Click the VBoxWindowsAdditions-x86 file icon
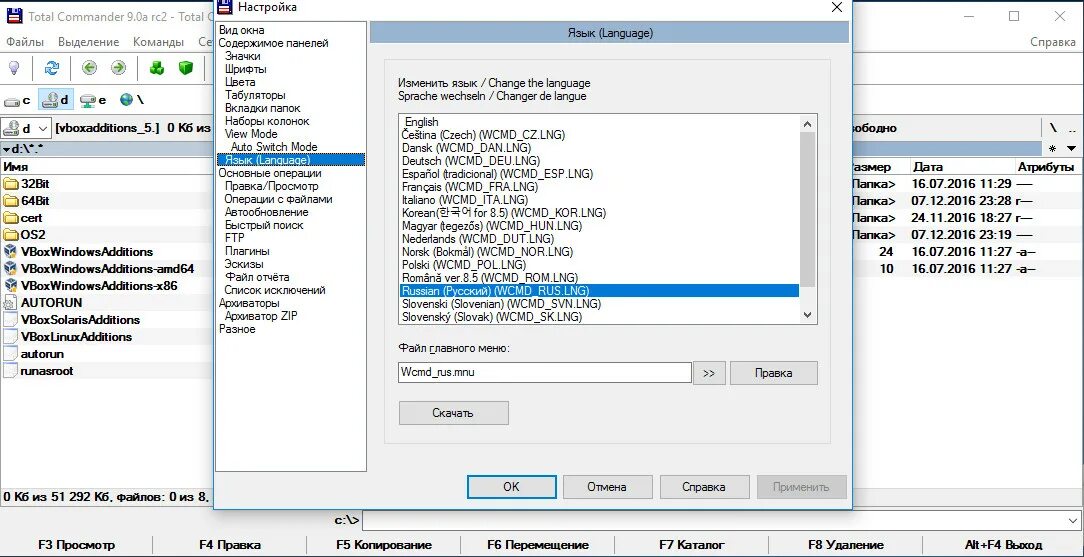Screen dimensions: 1084x557 pos(10,285)
